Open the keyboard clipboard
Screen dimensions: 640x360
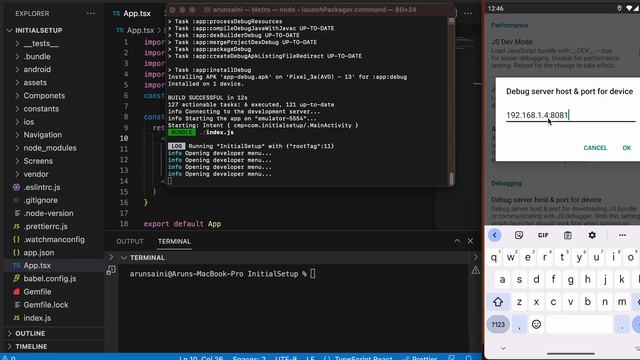567,235
